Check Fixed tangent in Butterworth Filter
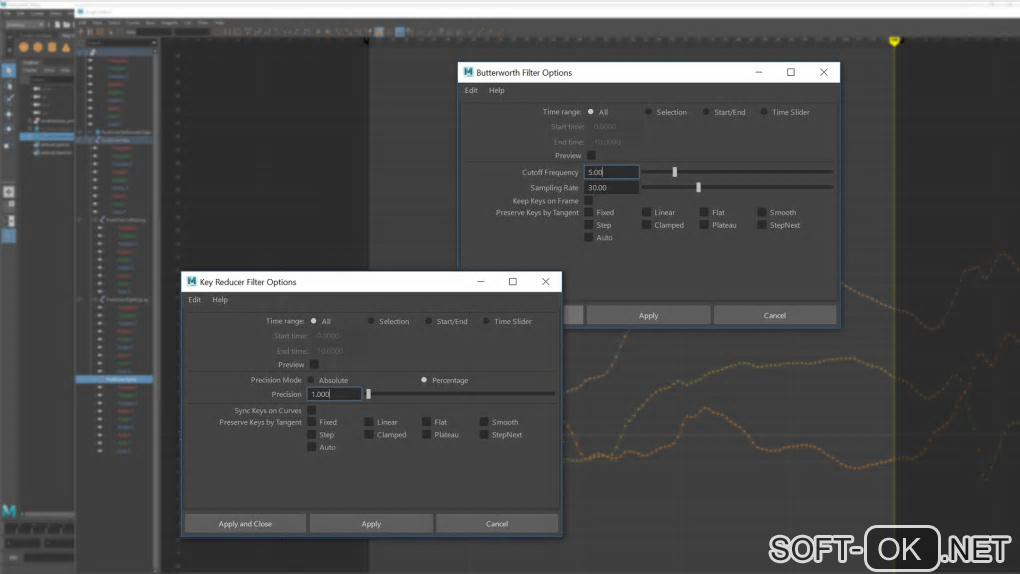 click(x=589, y=212)
